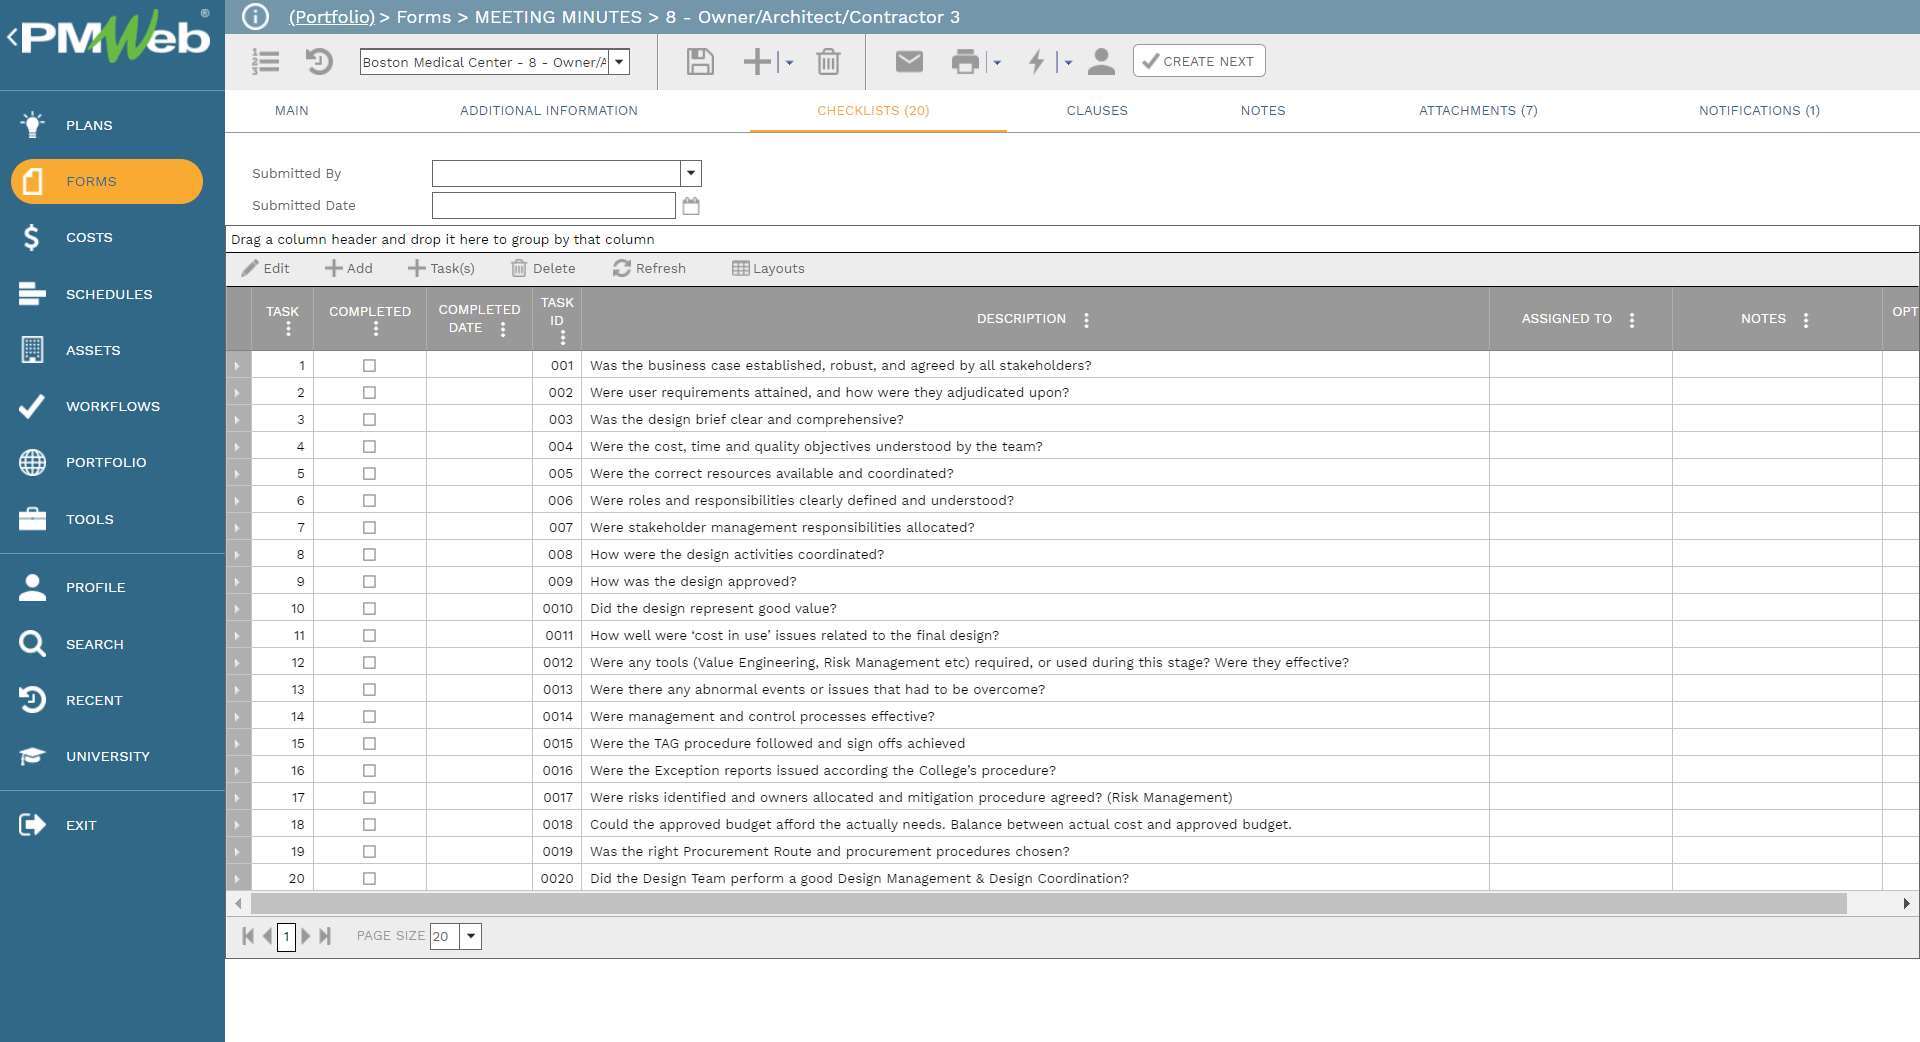
Task: Click the add new plus icon
Action: pos(758,62)
